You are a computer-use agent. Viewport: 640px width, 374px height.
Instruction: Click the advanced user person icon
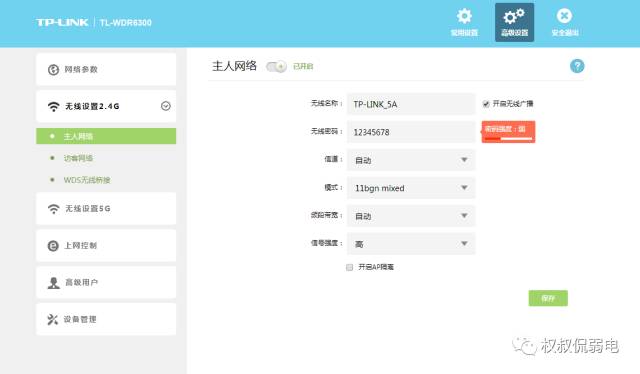(x=53, y=283)
